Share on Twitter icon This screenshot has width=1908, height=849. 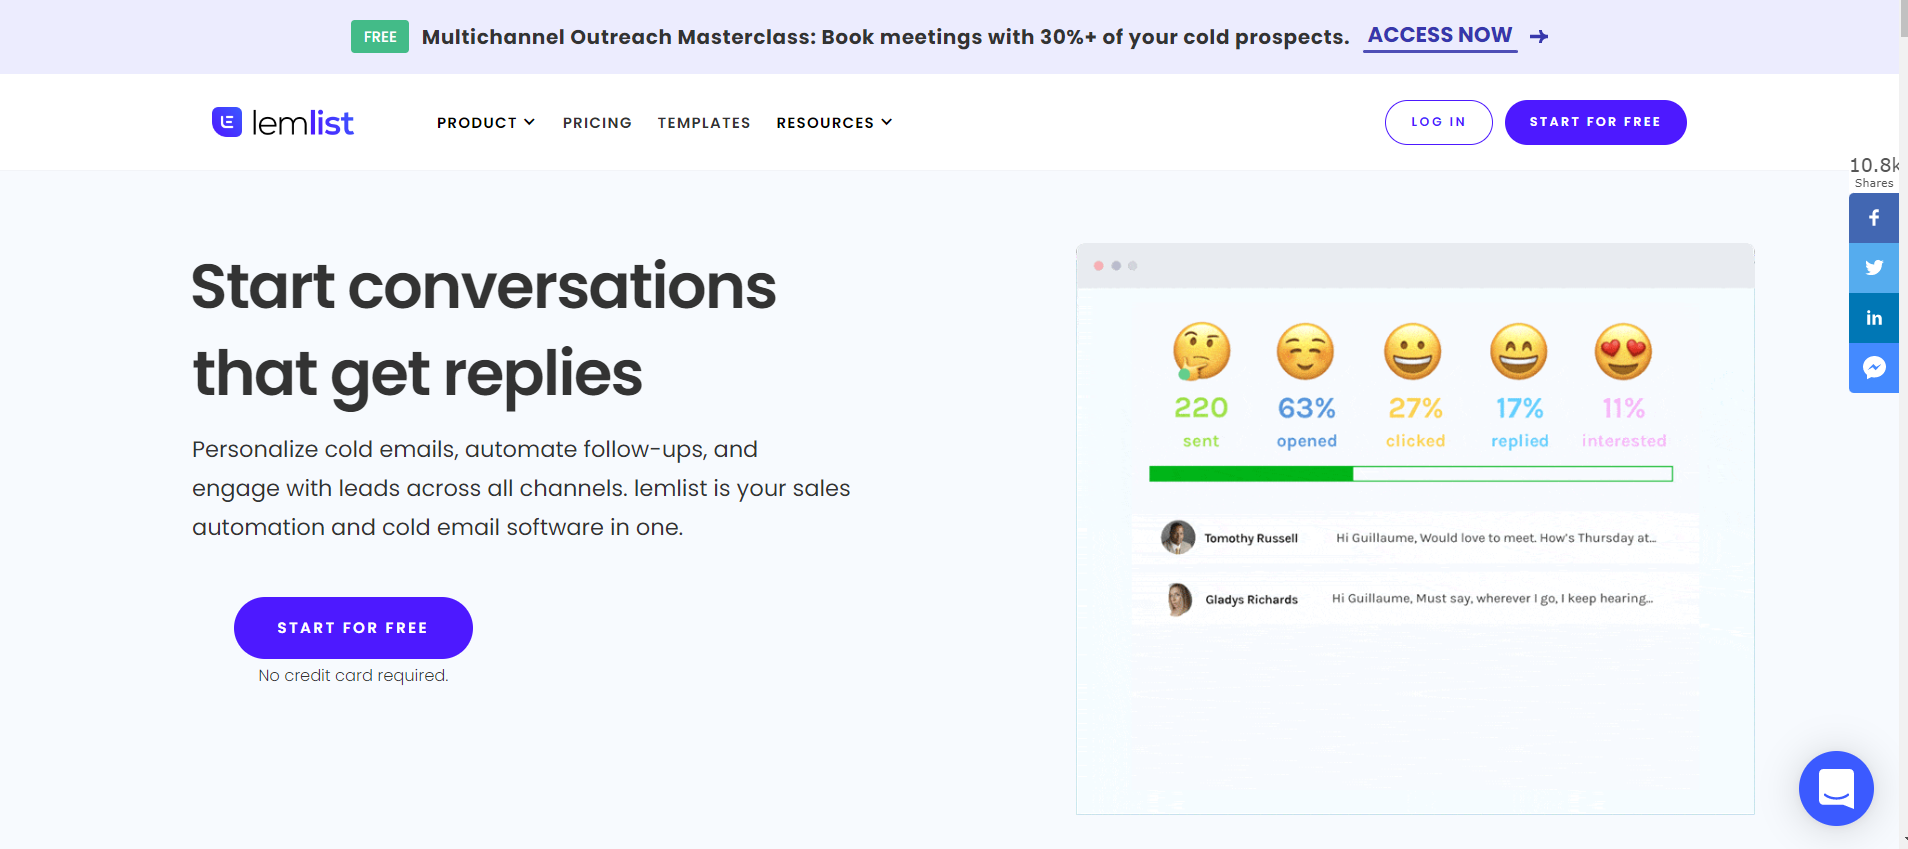(x=1874, y=268)
